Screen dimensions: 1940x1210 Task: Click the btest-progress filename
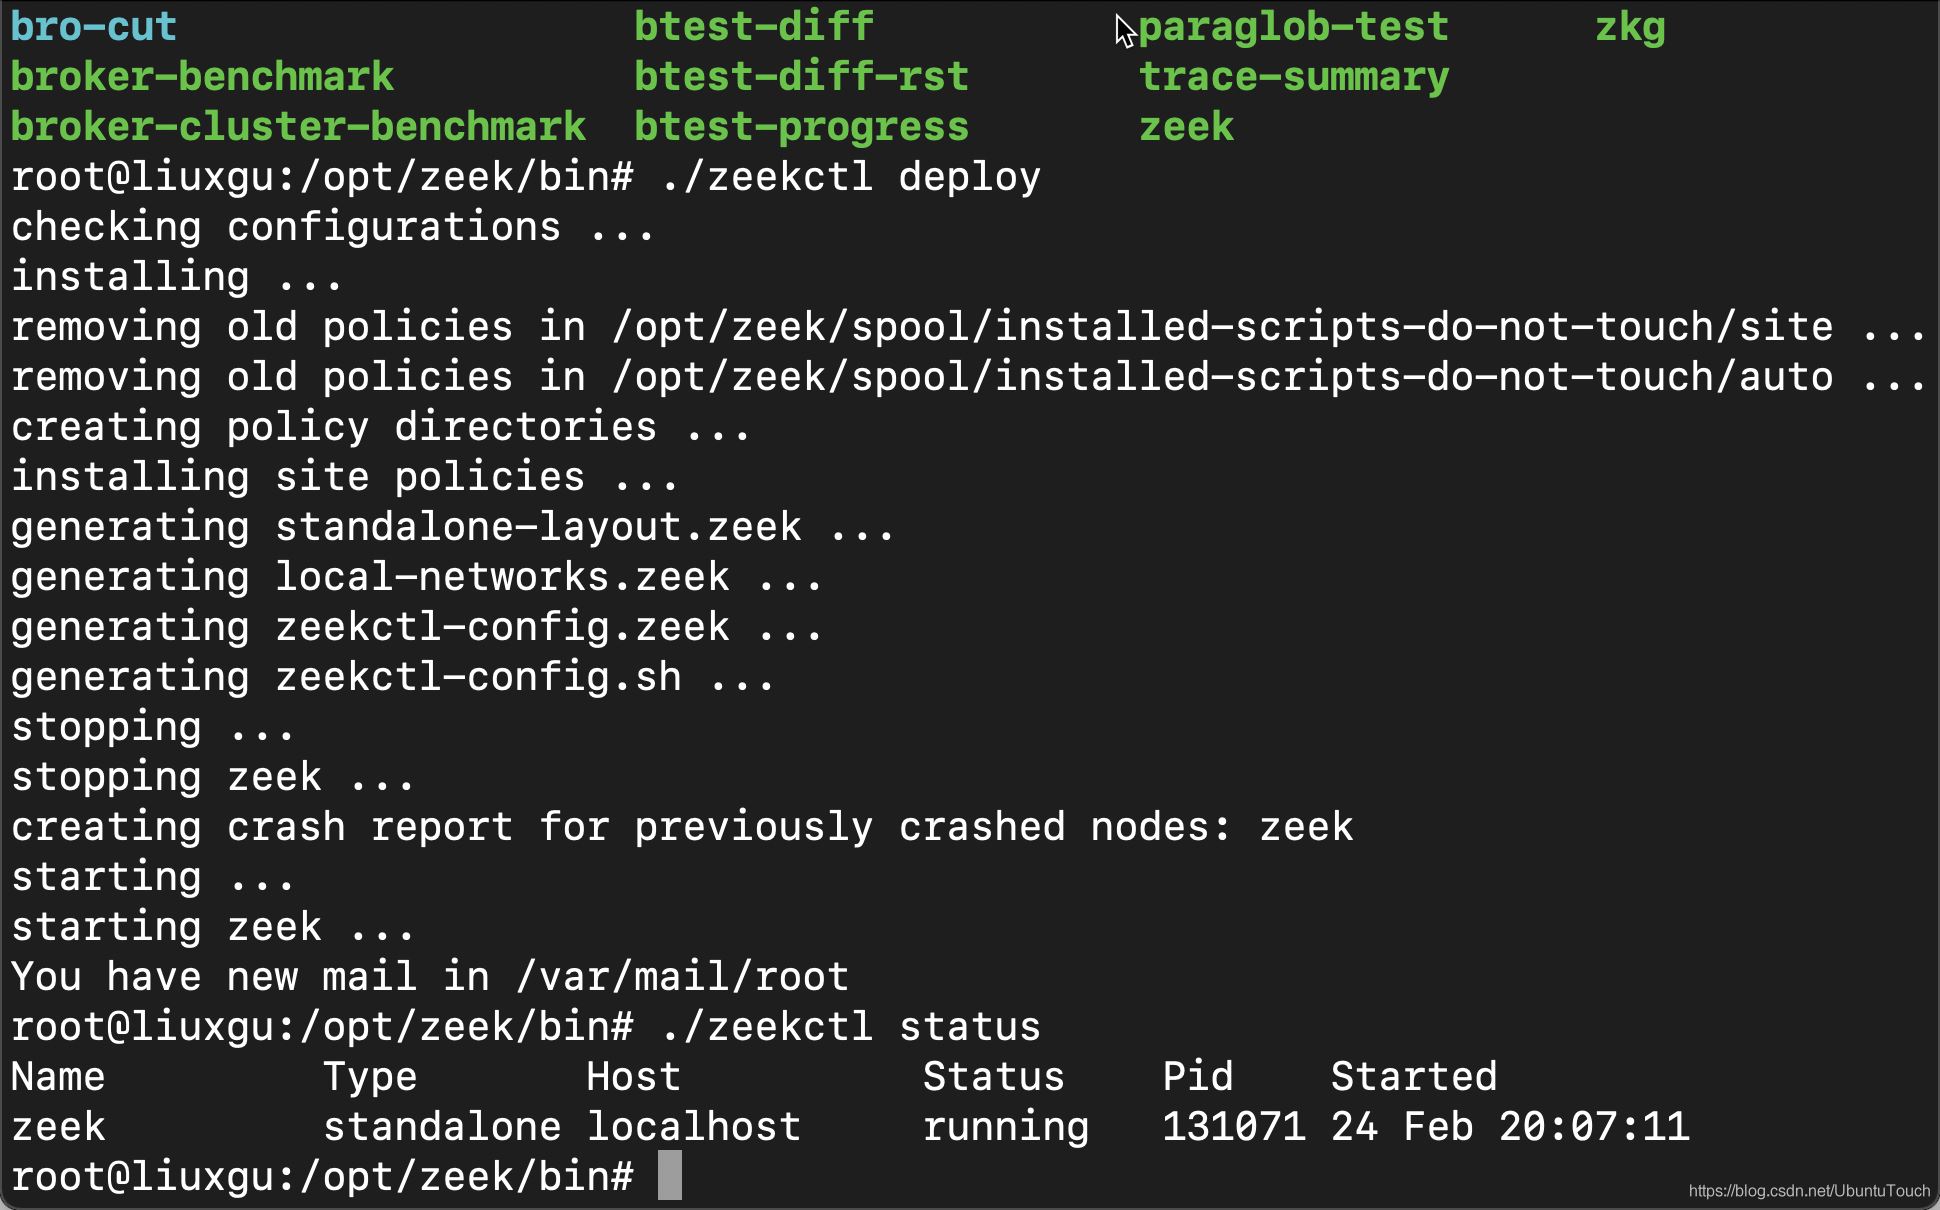(801, 127)
